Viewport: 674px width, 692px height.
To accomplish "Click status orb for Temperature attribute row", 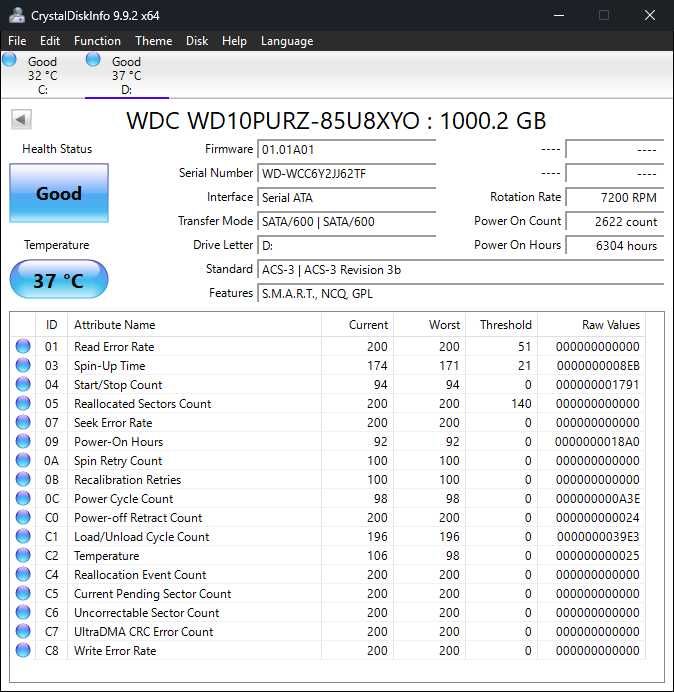I will coord(23,555).
